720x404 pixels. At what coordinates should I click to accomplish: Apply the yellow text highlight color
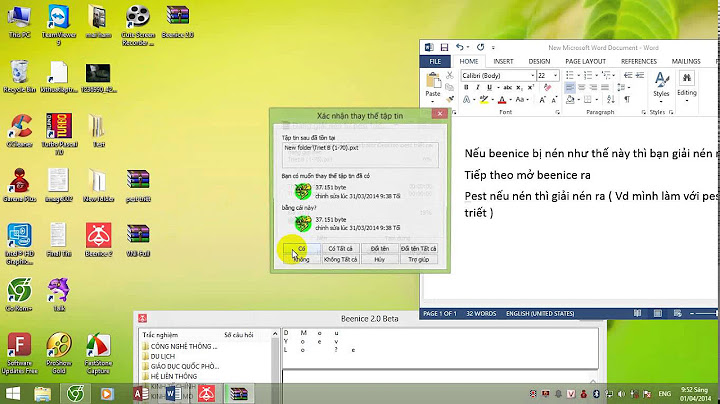(484, 99)
